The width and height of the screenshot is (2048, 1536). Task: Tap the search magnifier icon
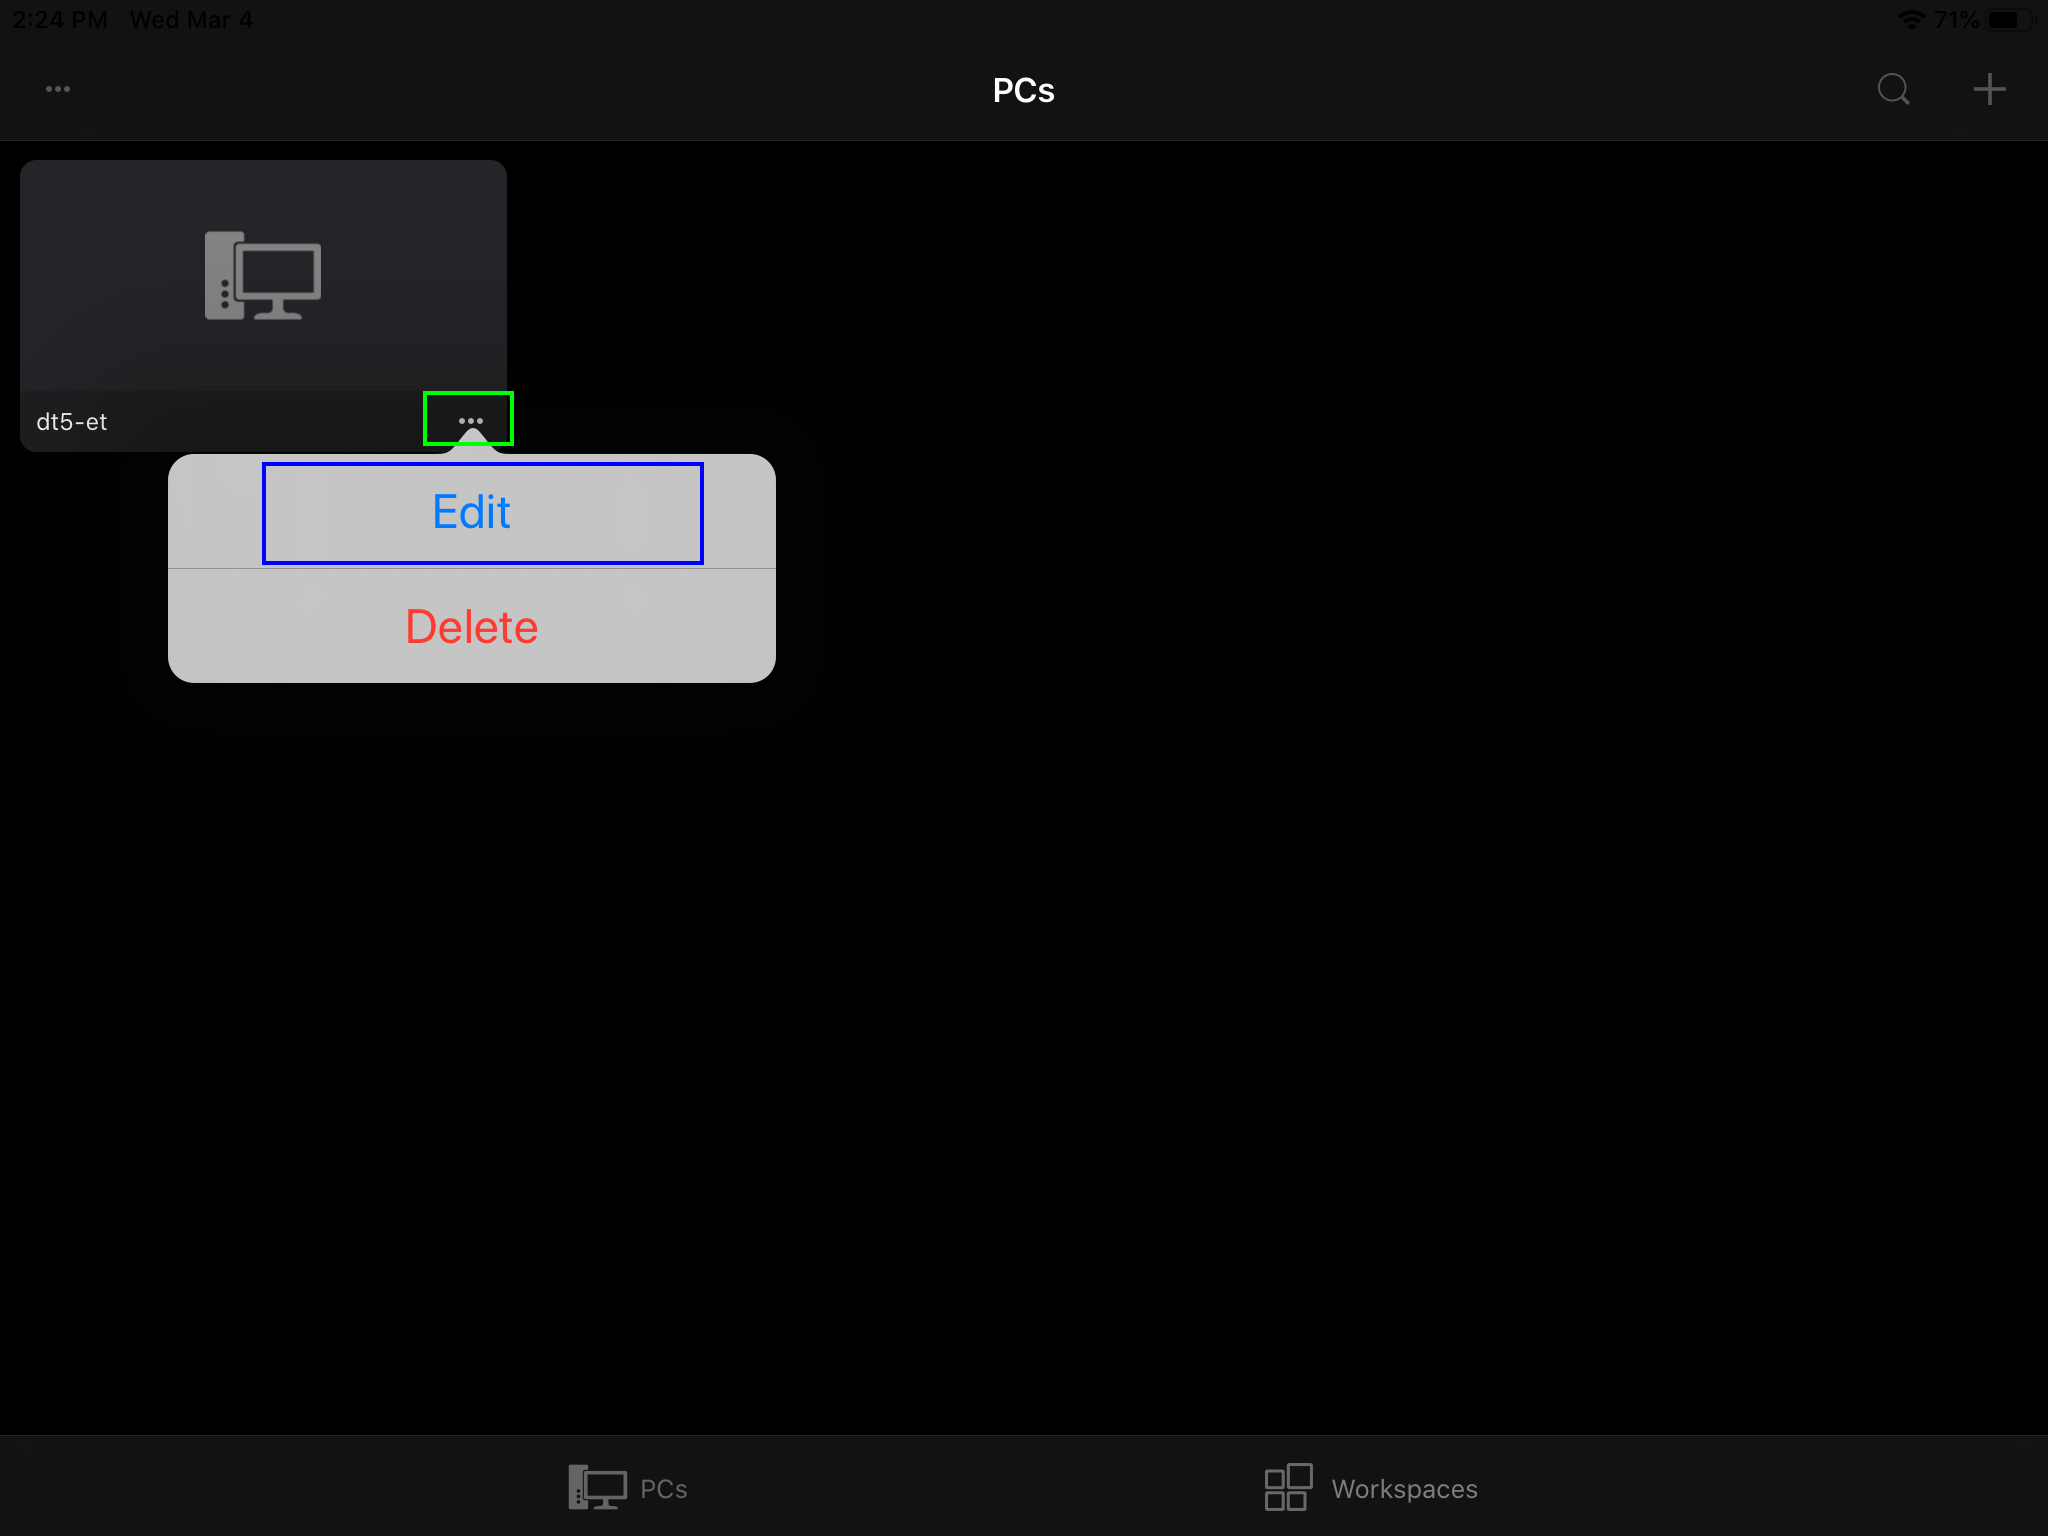click(1893, 89)
